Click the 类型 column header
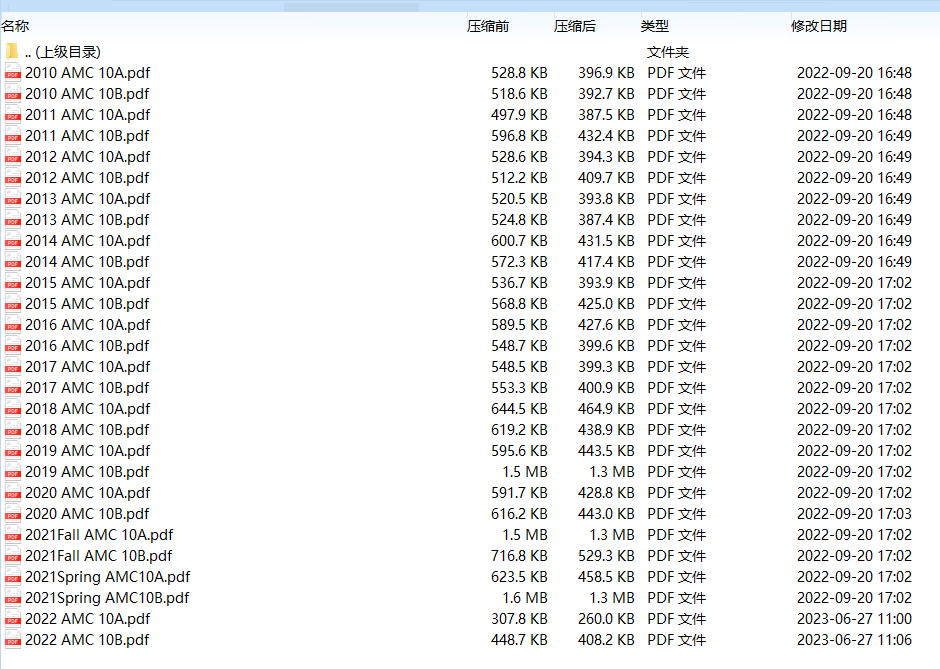940x669 pixels. [x=655, y=26]
